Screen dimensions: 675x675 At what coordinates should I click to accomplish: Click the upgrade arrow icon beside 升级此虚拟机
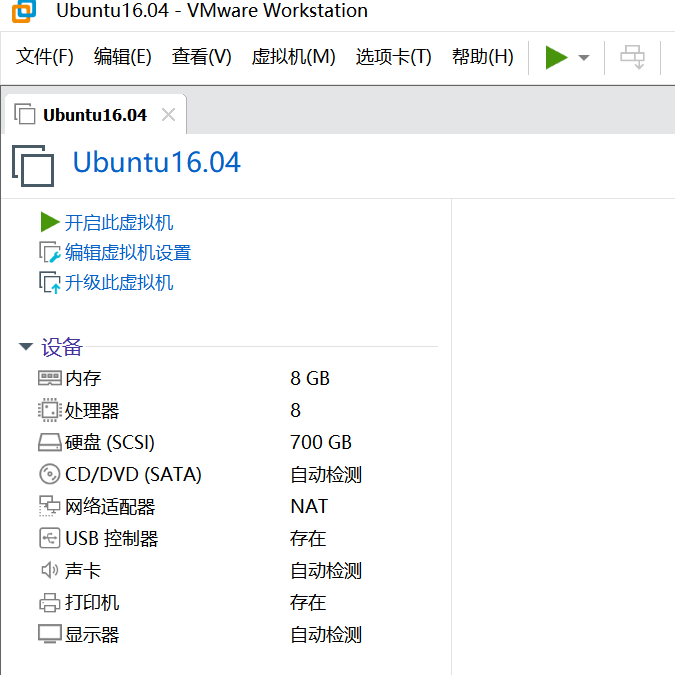50,282
